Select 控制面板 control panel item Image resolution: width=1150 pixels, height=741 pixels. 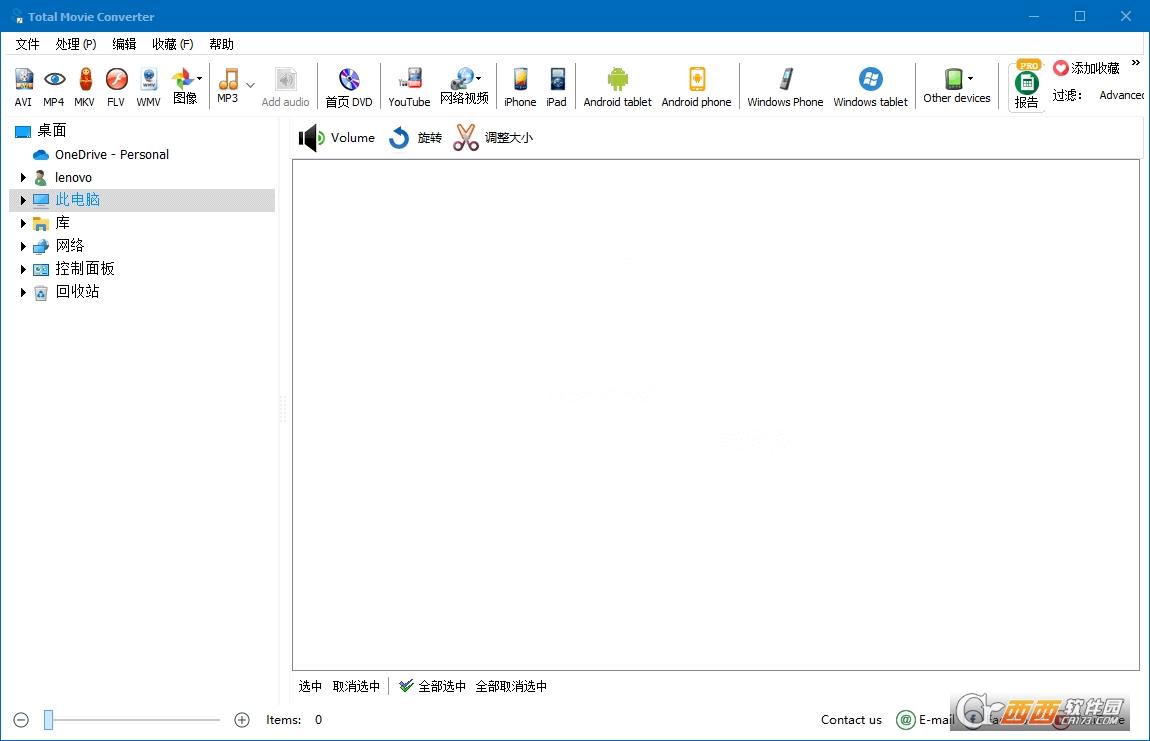(85, 269)
